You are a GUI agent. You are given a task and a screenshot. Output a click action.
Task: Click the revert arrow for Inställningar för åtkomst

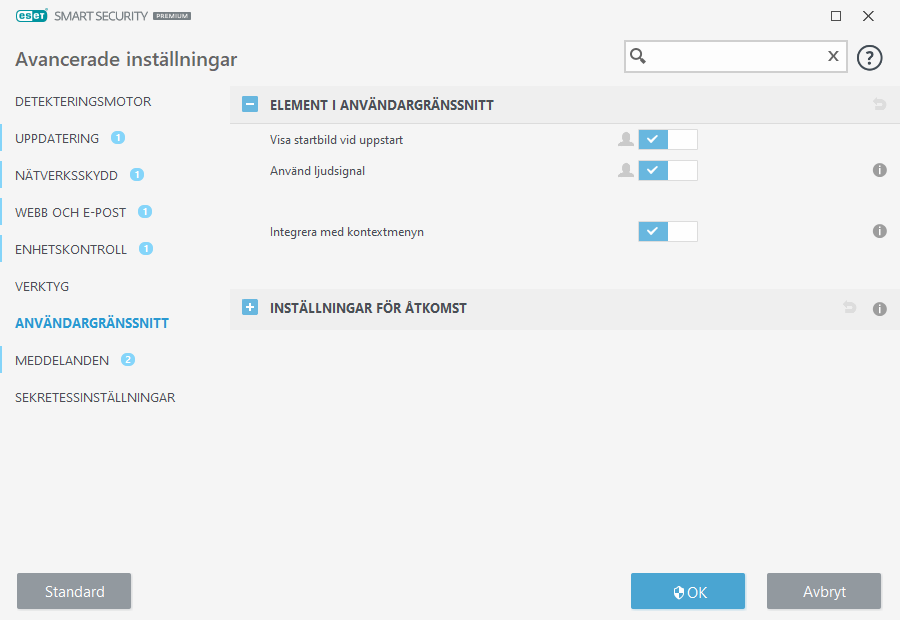point(850,308)
